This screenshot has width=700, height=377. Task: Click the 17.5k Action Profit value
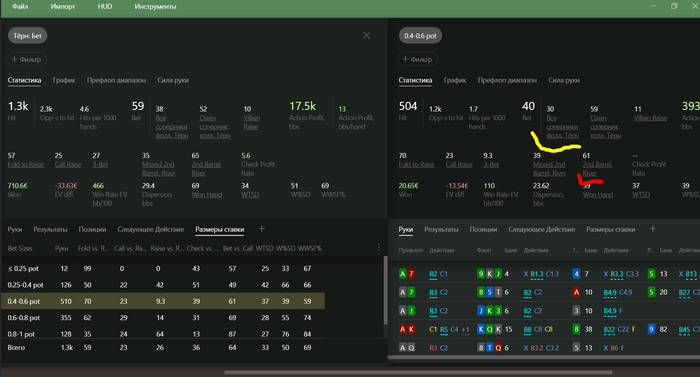302,106
